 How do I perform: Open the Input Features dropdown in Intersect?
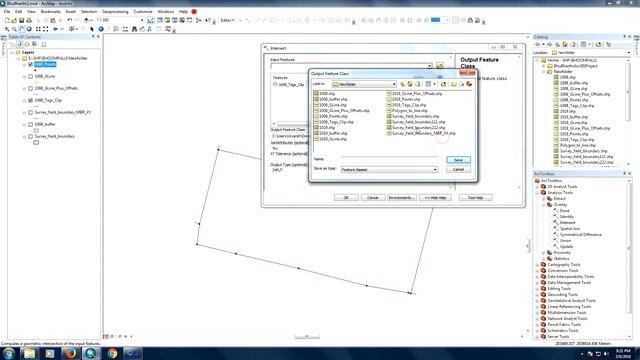pos(429,66)
